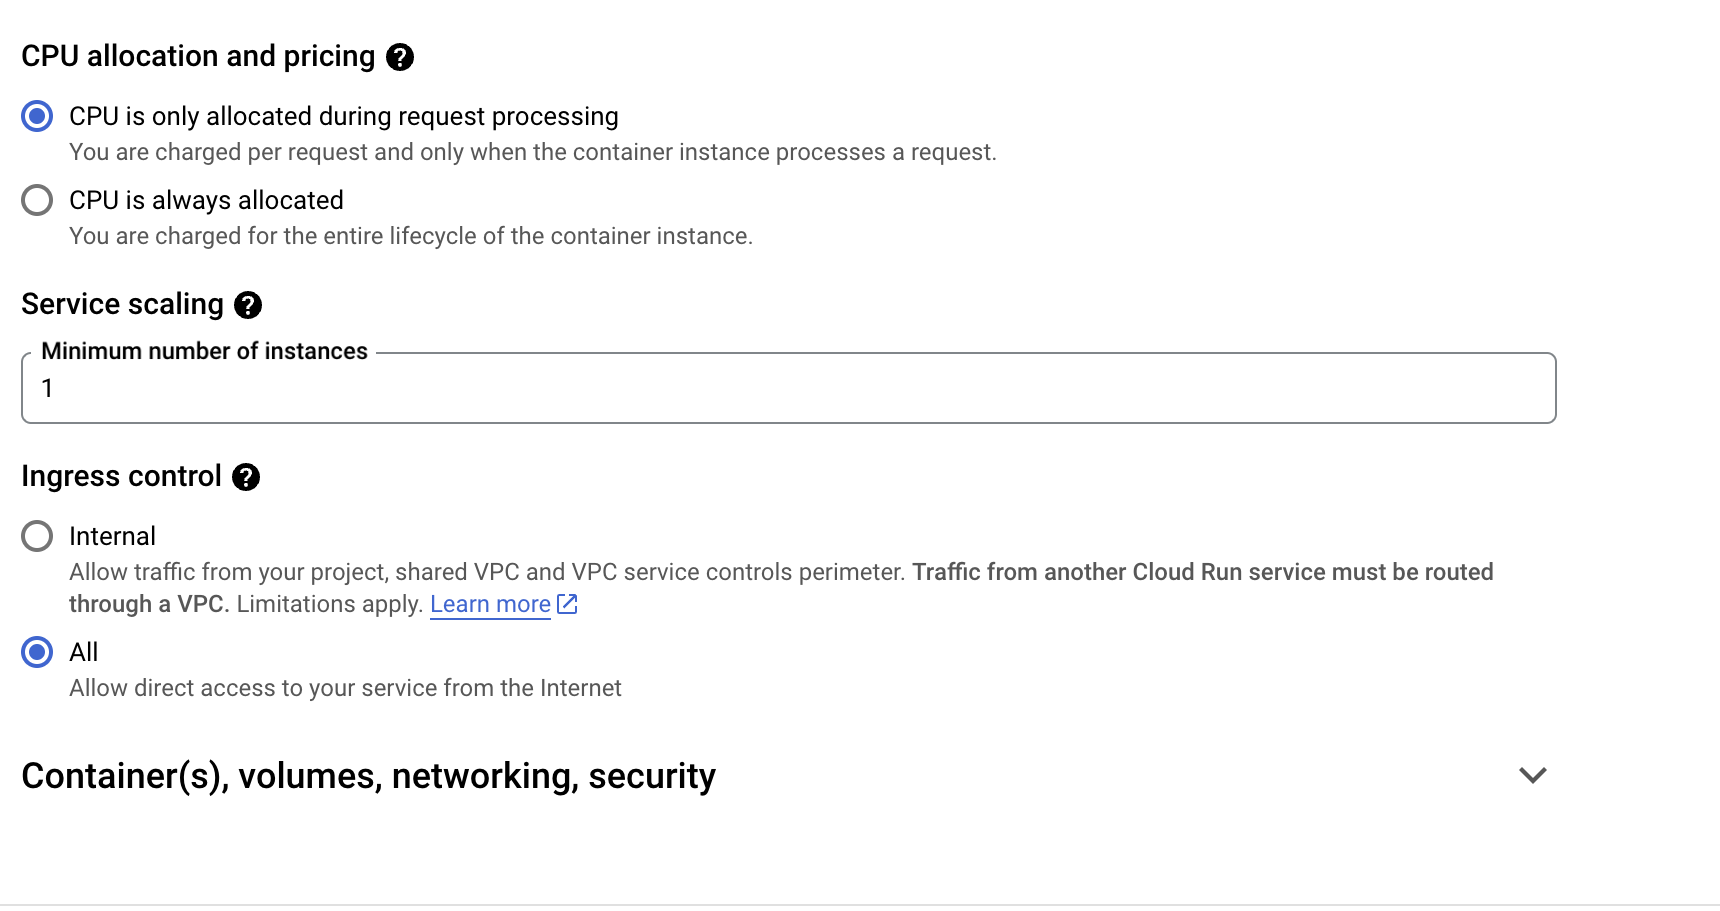Click the external-link icon after Learn more

[567, 604]
